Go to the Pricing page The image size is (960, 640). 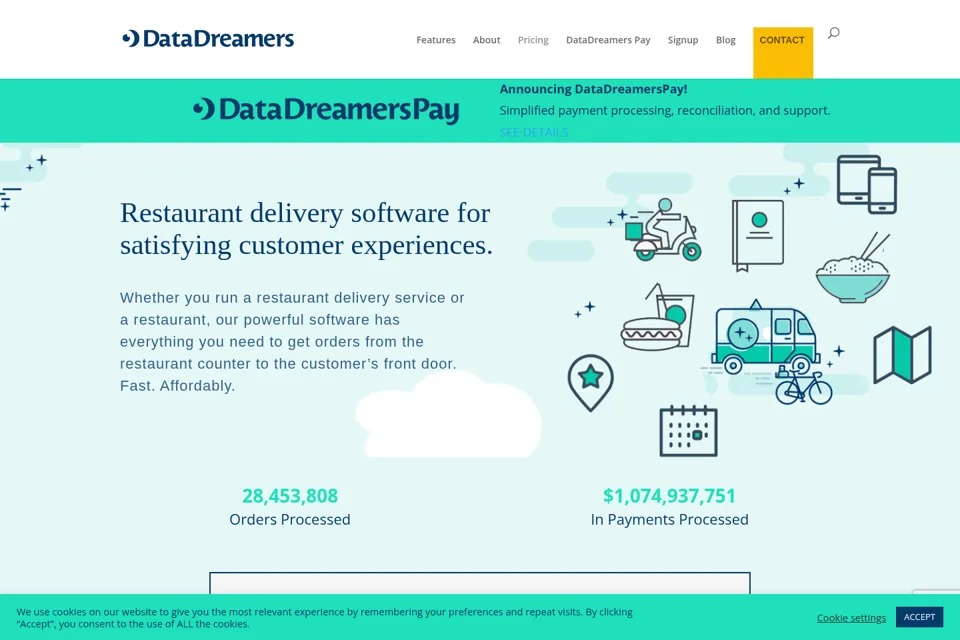533,40
